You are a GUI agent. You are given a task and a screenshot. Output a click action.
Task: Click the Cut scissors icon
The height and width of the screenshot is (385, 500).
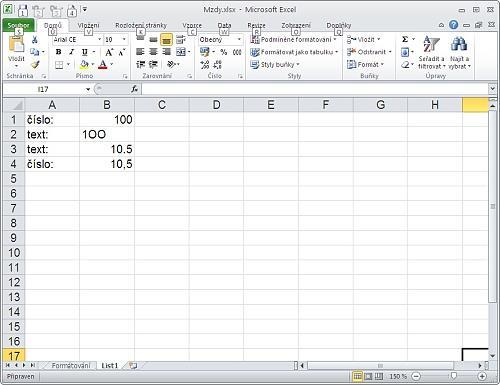click(35, 40)
